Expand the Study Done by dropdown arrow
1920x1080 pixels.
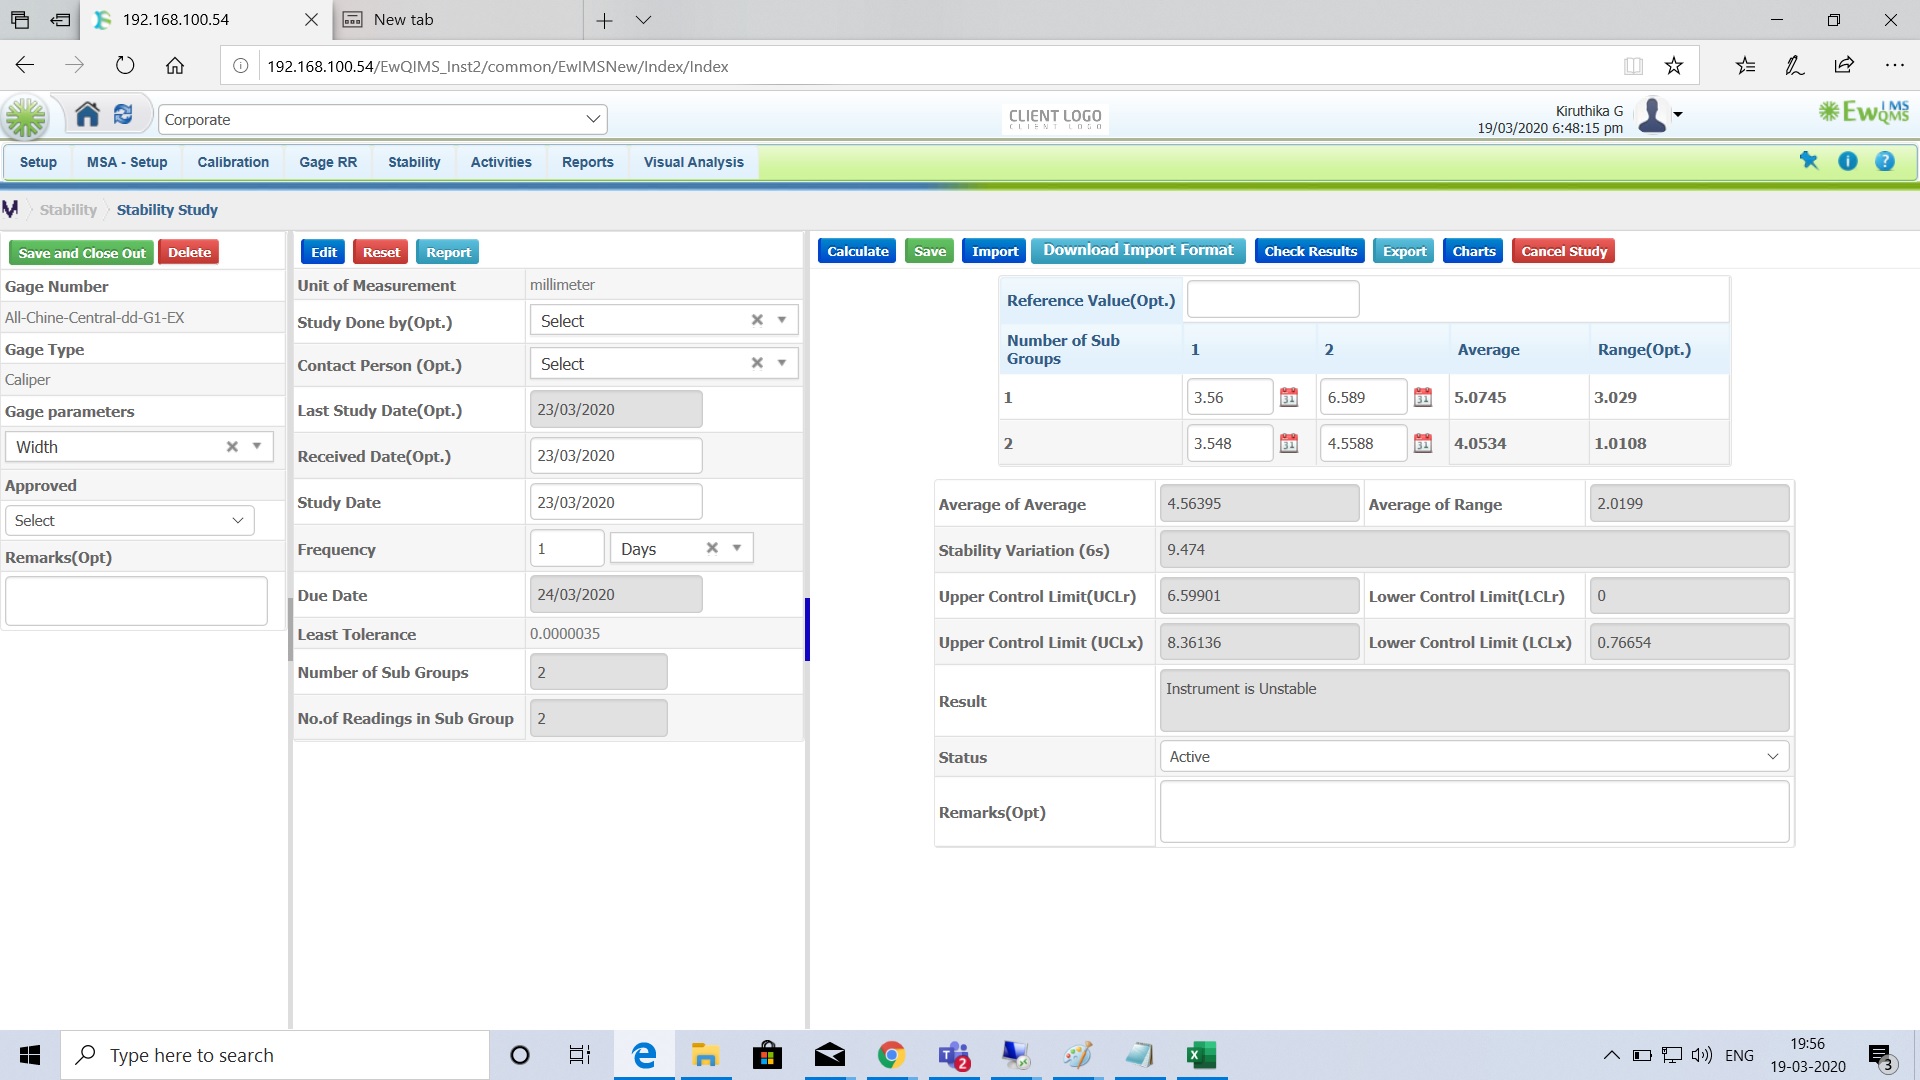782,320
